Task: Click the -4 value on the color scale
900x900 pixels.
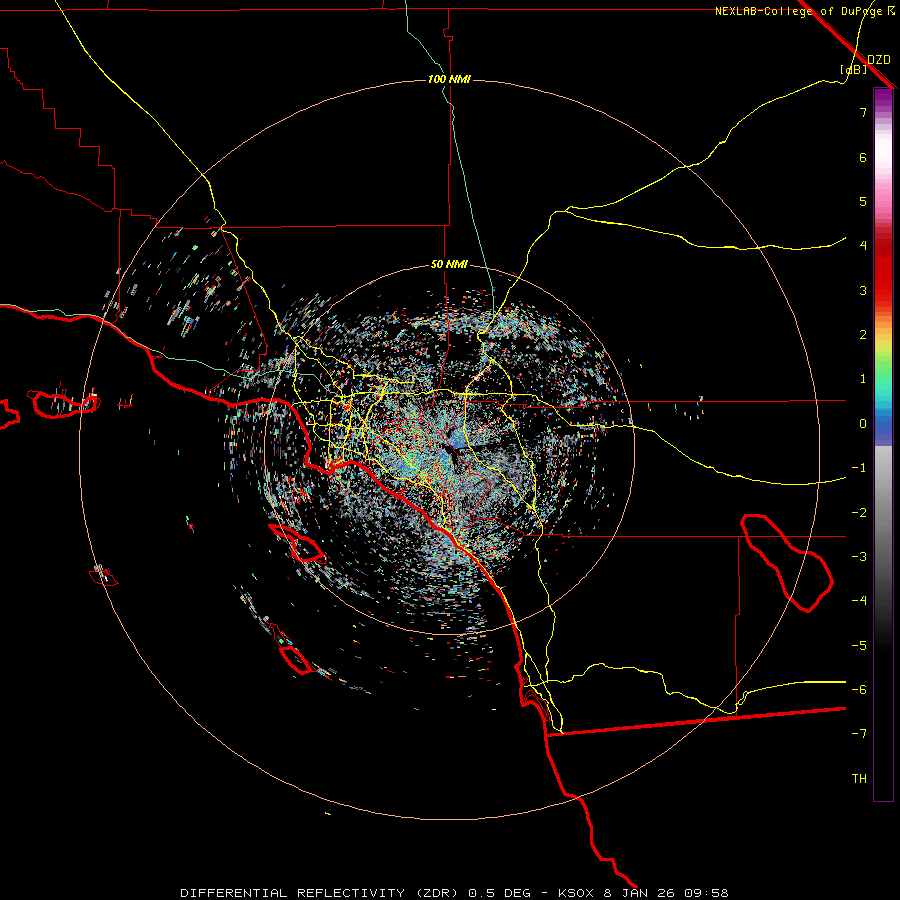Action: click(x=859, y=601)
